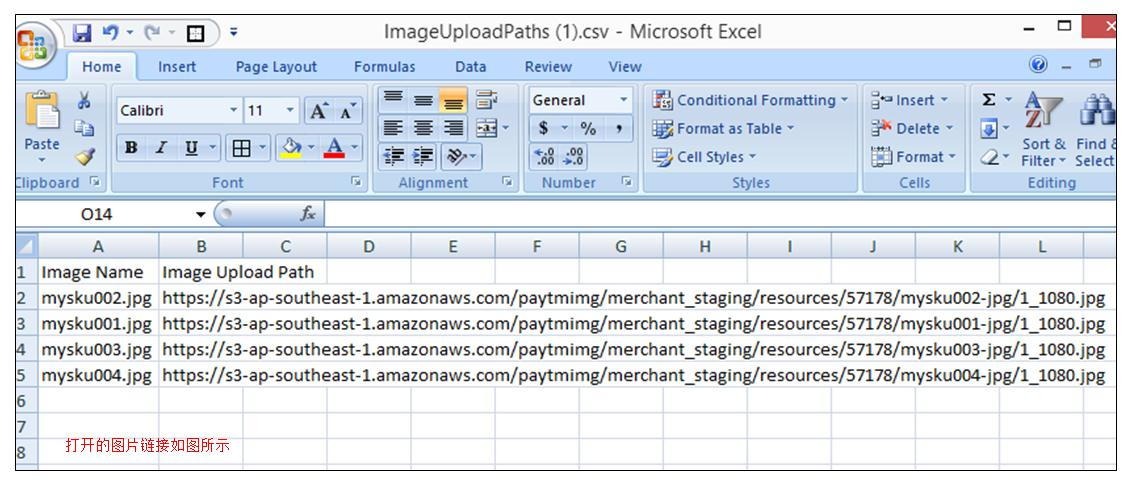
Task: Align text left
Action: click(393, 128)
